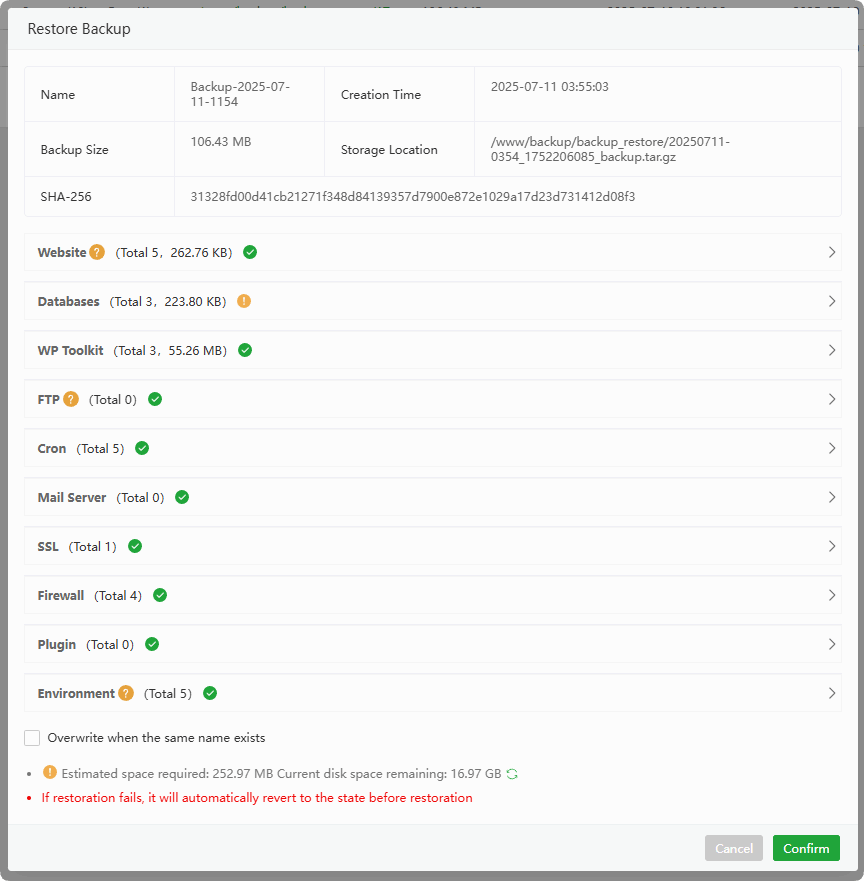Viewport: 864px width, 881px height.
Task: Click the orange warning icon on Databases
Action: point(244,301)
